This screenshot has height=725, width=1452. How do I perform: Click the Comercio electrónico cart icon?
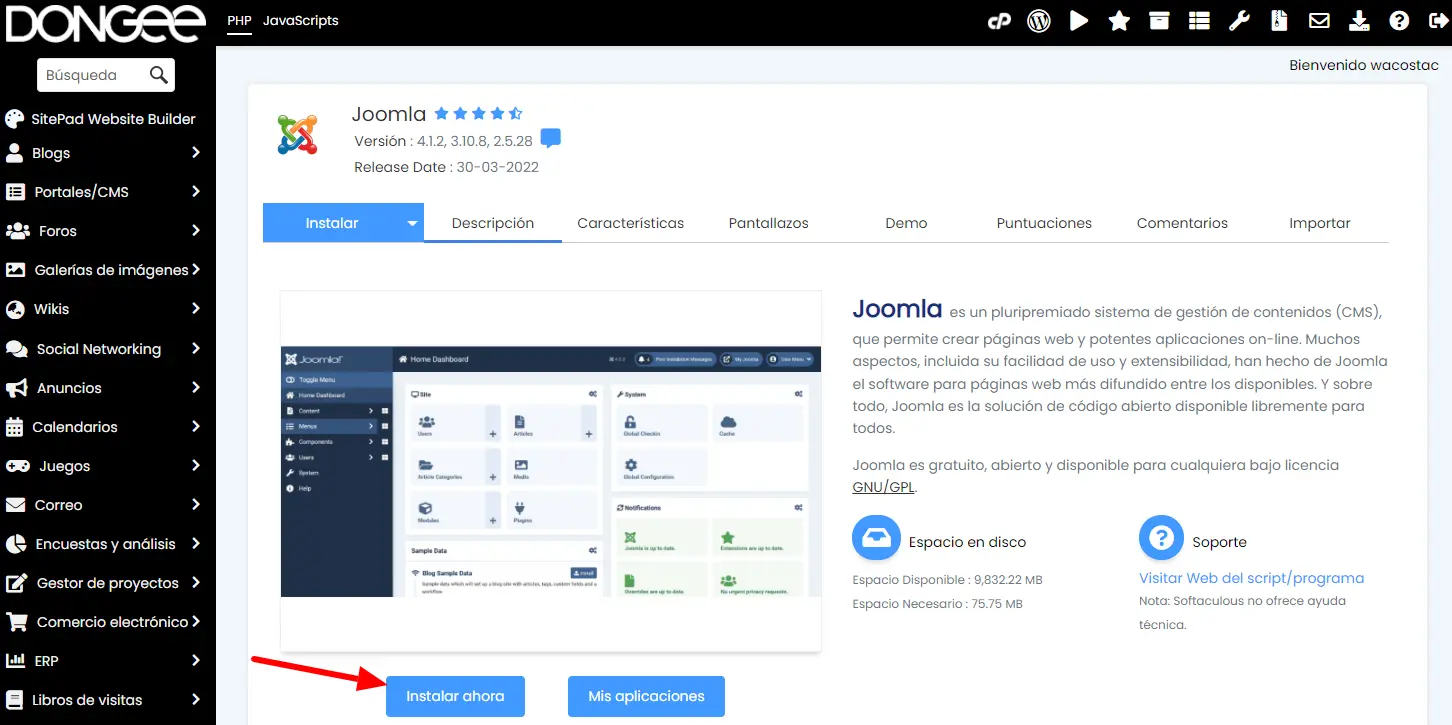click(16, 622)
